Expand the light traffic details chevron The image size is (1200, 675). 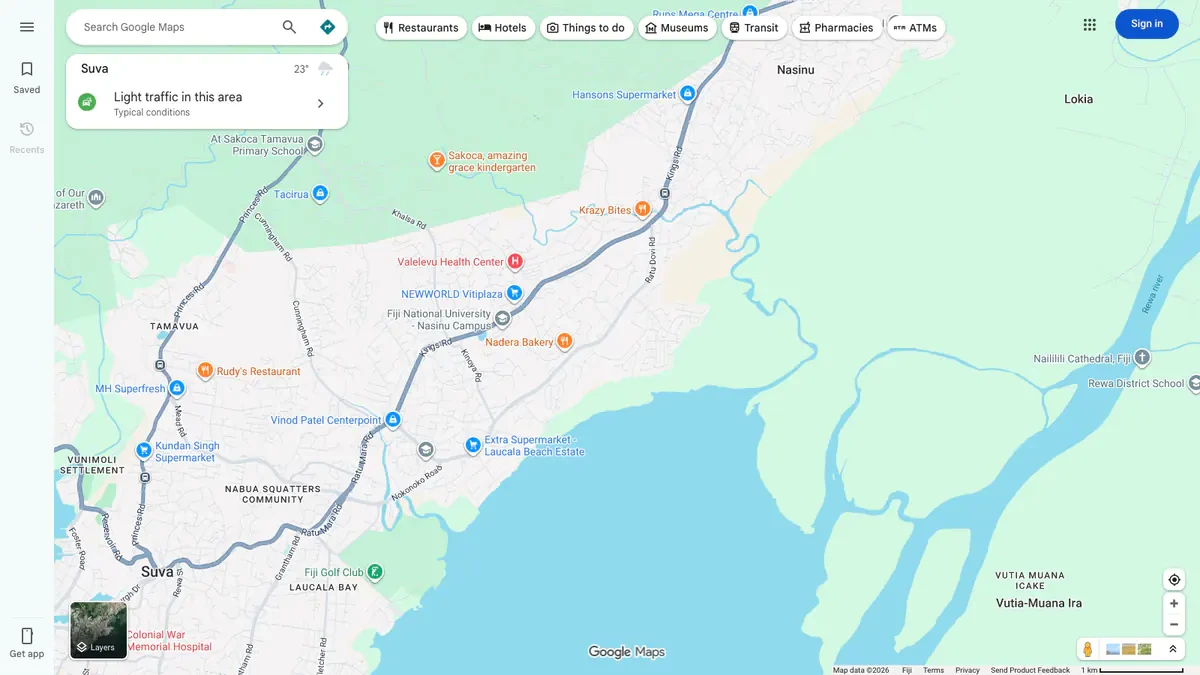pos(320,103)
